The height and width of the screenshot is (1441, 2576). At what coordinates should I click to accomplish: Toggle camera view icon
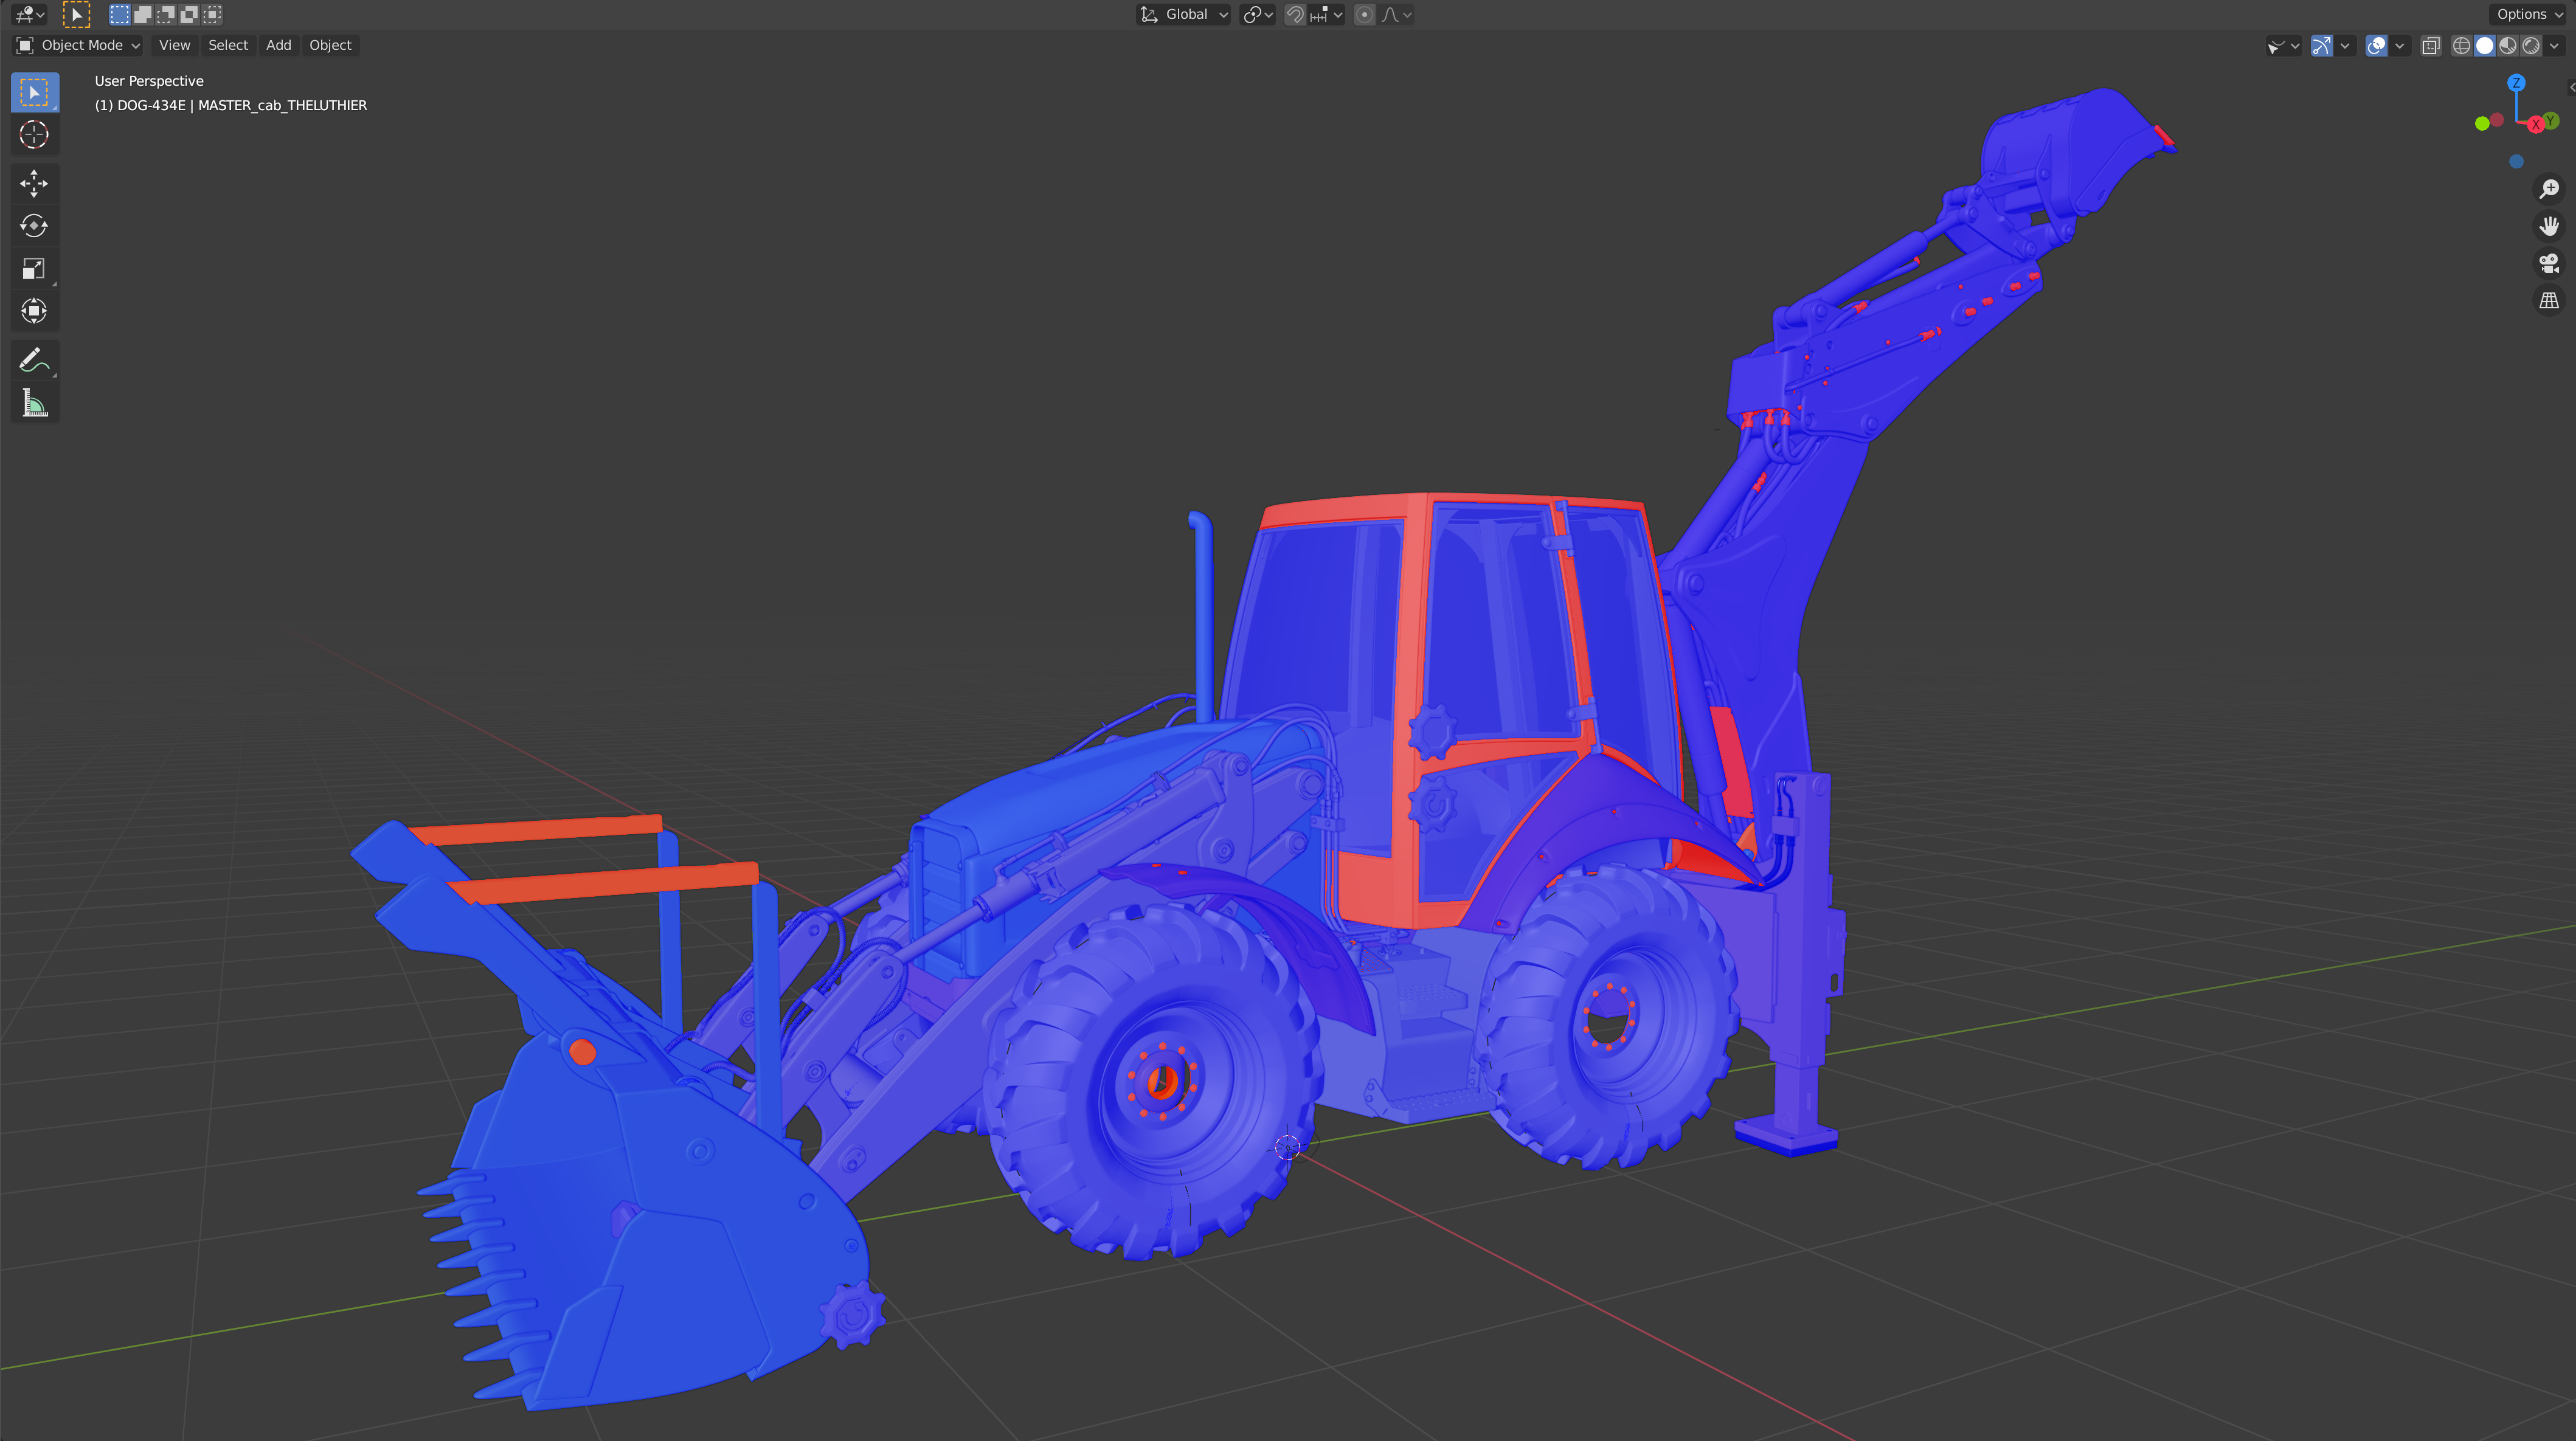[2549, 263]
